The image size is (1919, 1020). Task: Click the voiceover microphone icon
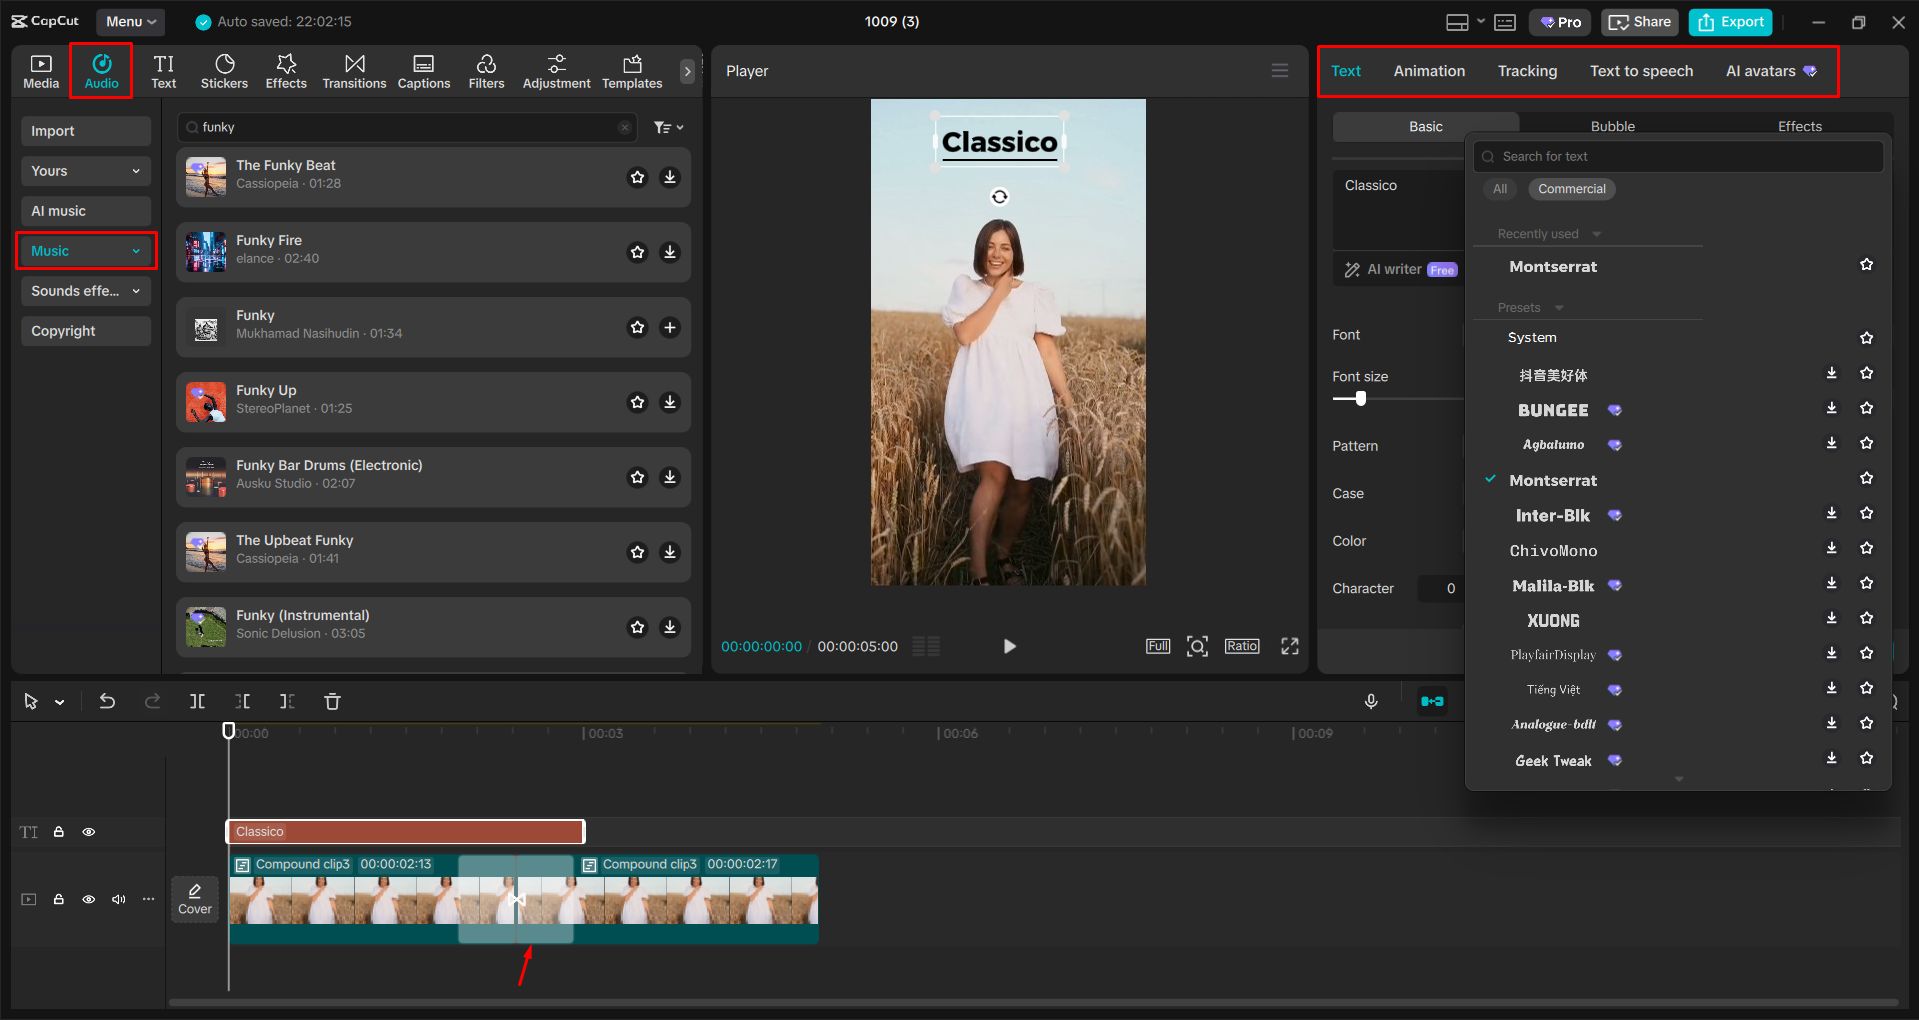click(1371, 701)
